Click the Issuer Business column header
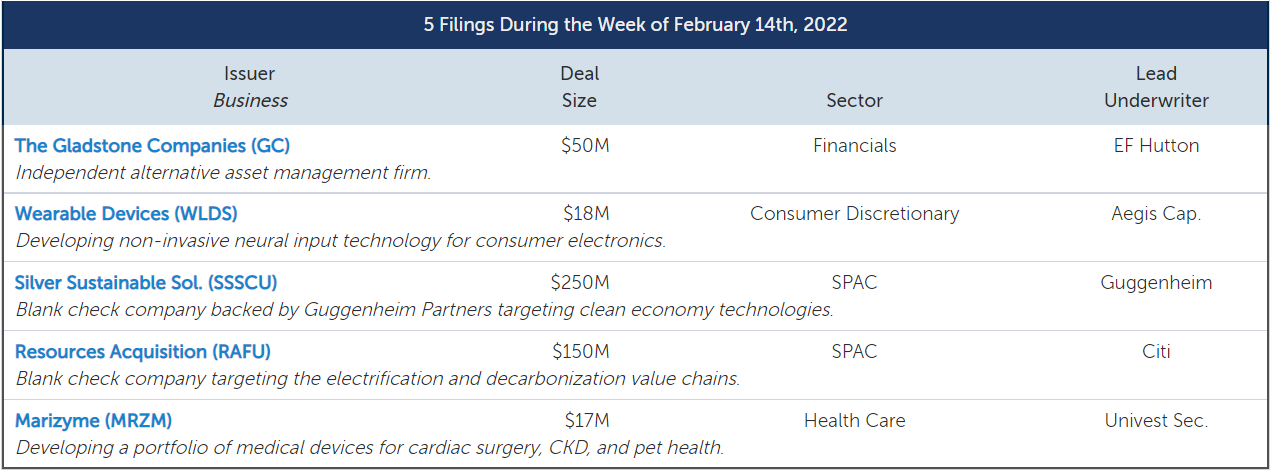The height and width of the screenshot is (470, 1272). 250,87
